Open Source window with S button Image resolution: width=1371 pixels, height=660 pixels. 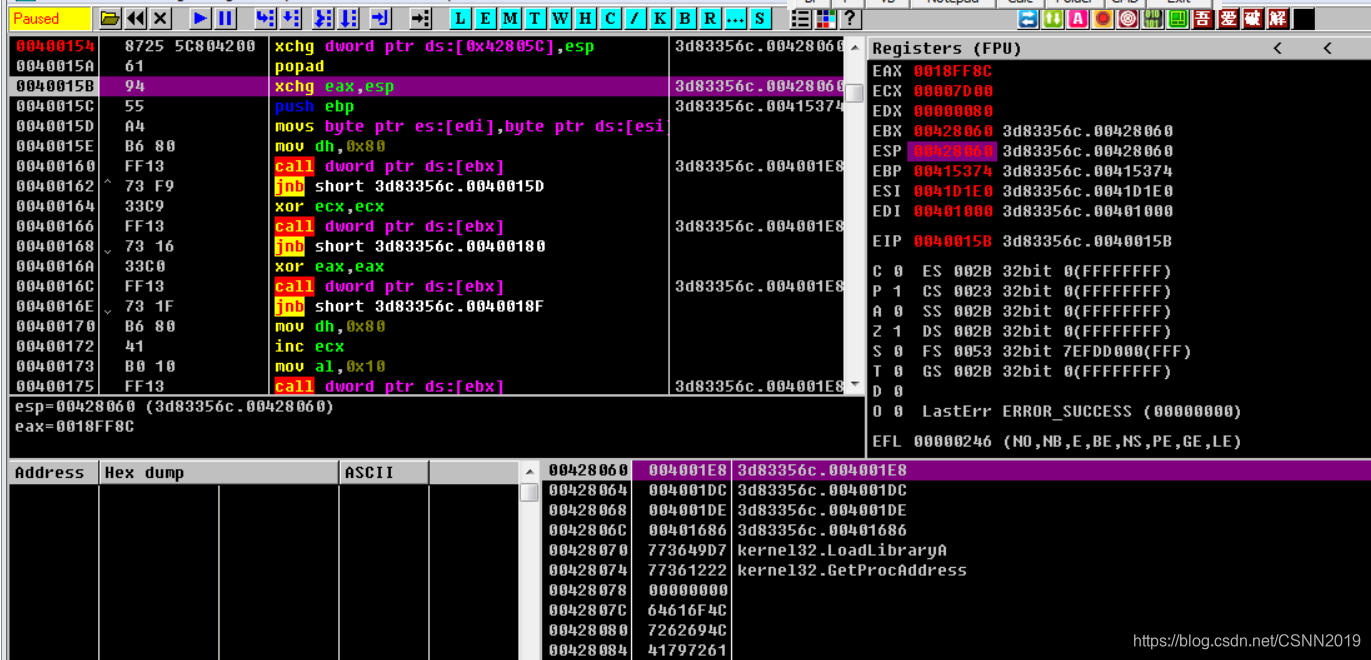pyautogui.click(x=760, y=18)
